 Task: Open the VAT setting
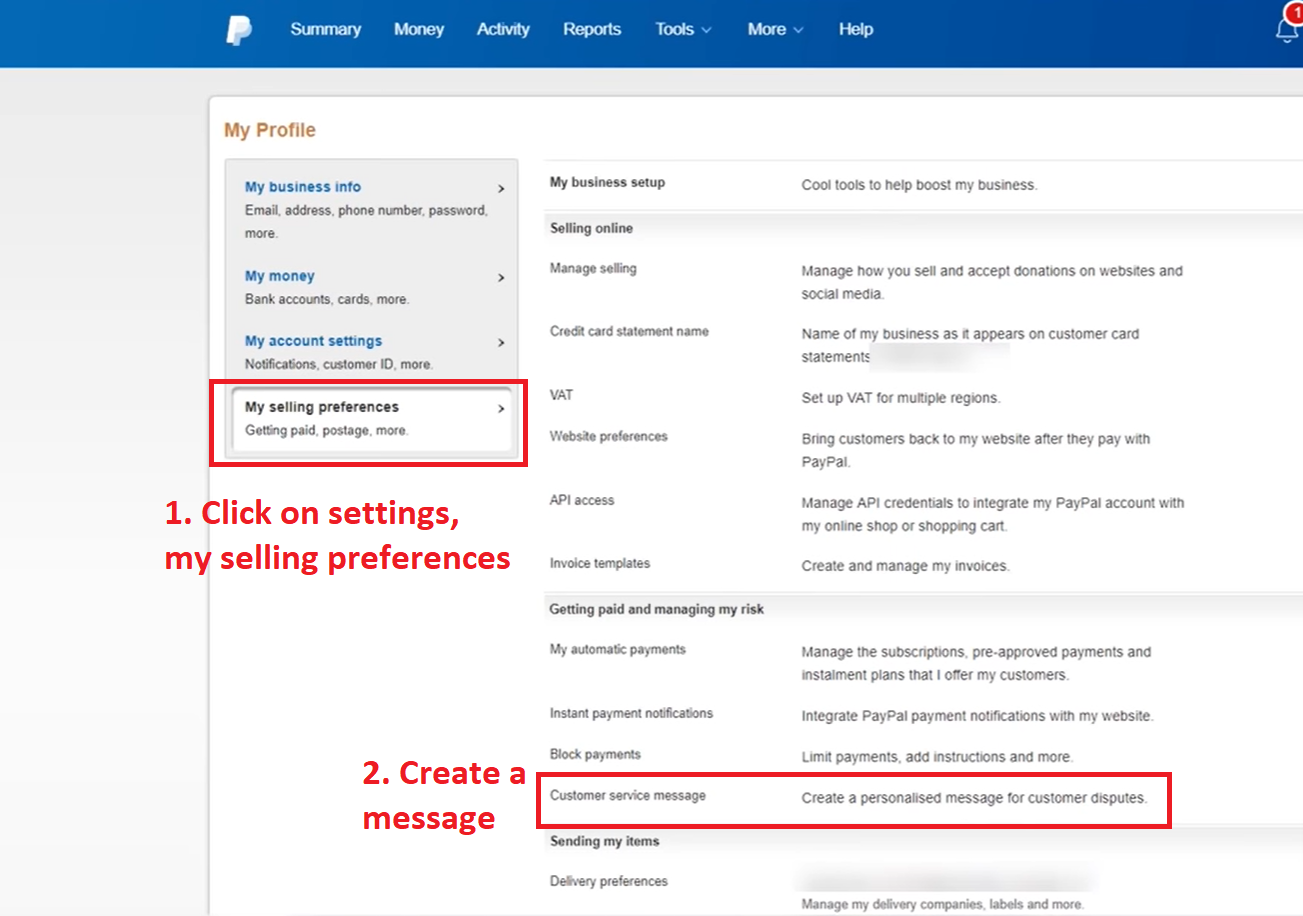tap(562, 395)
